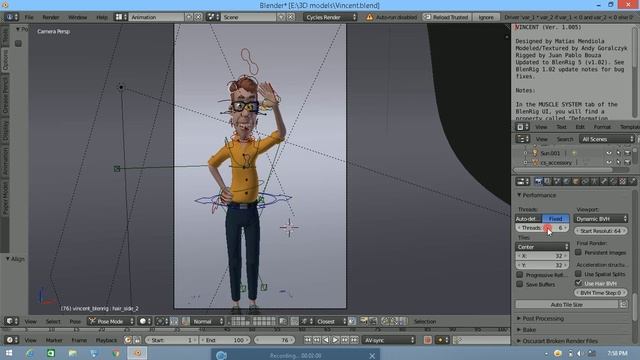Toggle renderability of Sun.001
640x360 pixels.
pyautogui.click(x=627, y=153)
